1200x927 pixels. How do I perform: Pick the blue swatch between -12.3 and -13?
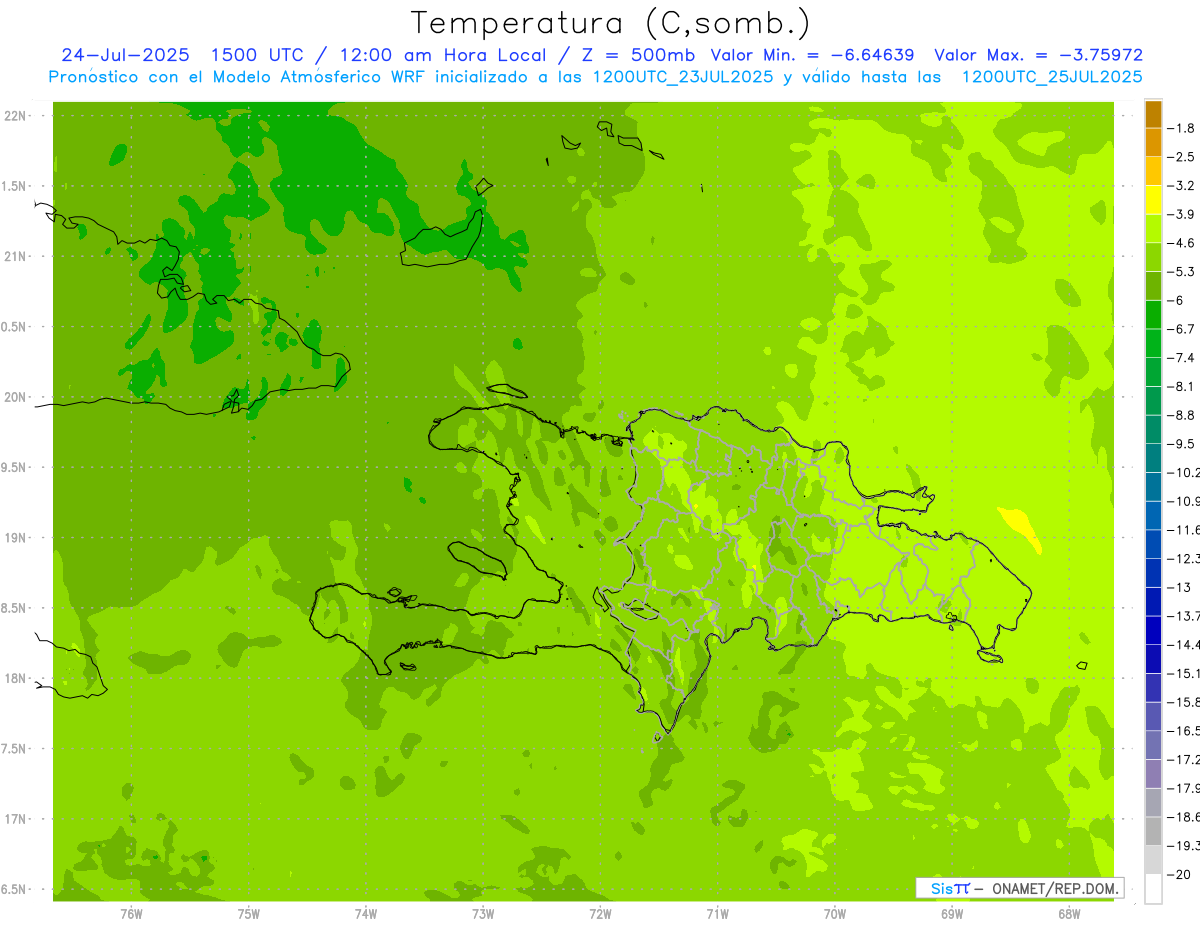click(x=1153, y=573)
